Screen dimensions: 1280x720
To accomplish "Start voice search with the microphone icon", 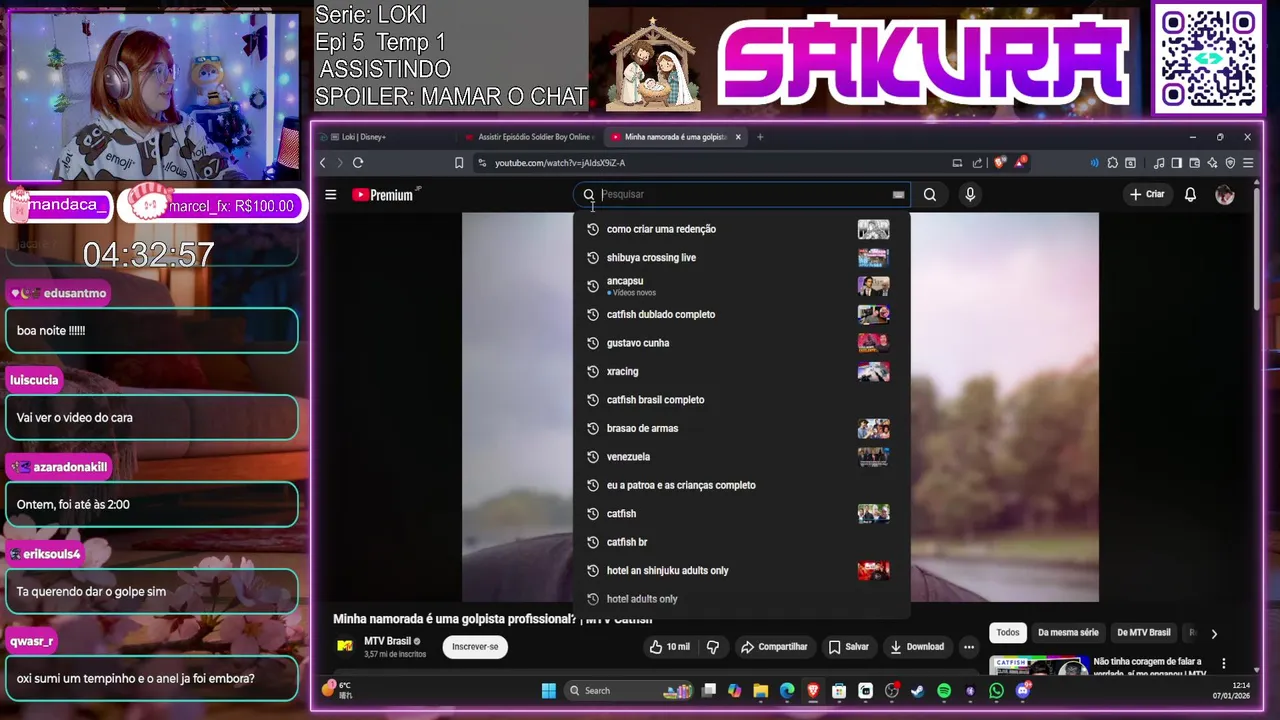I will click(x=970, y=195).
